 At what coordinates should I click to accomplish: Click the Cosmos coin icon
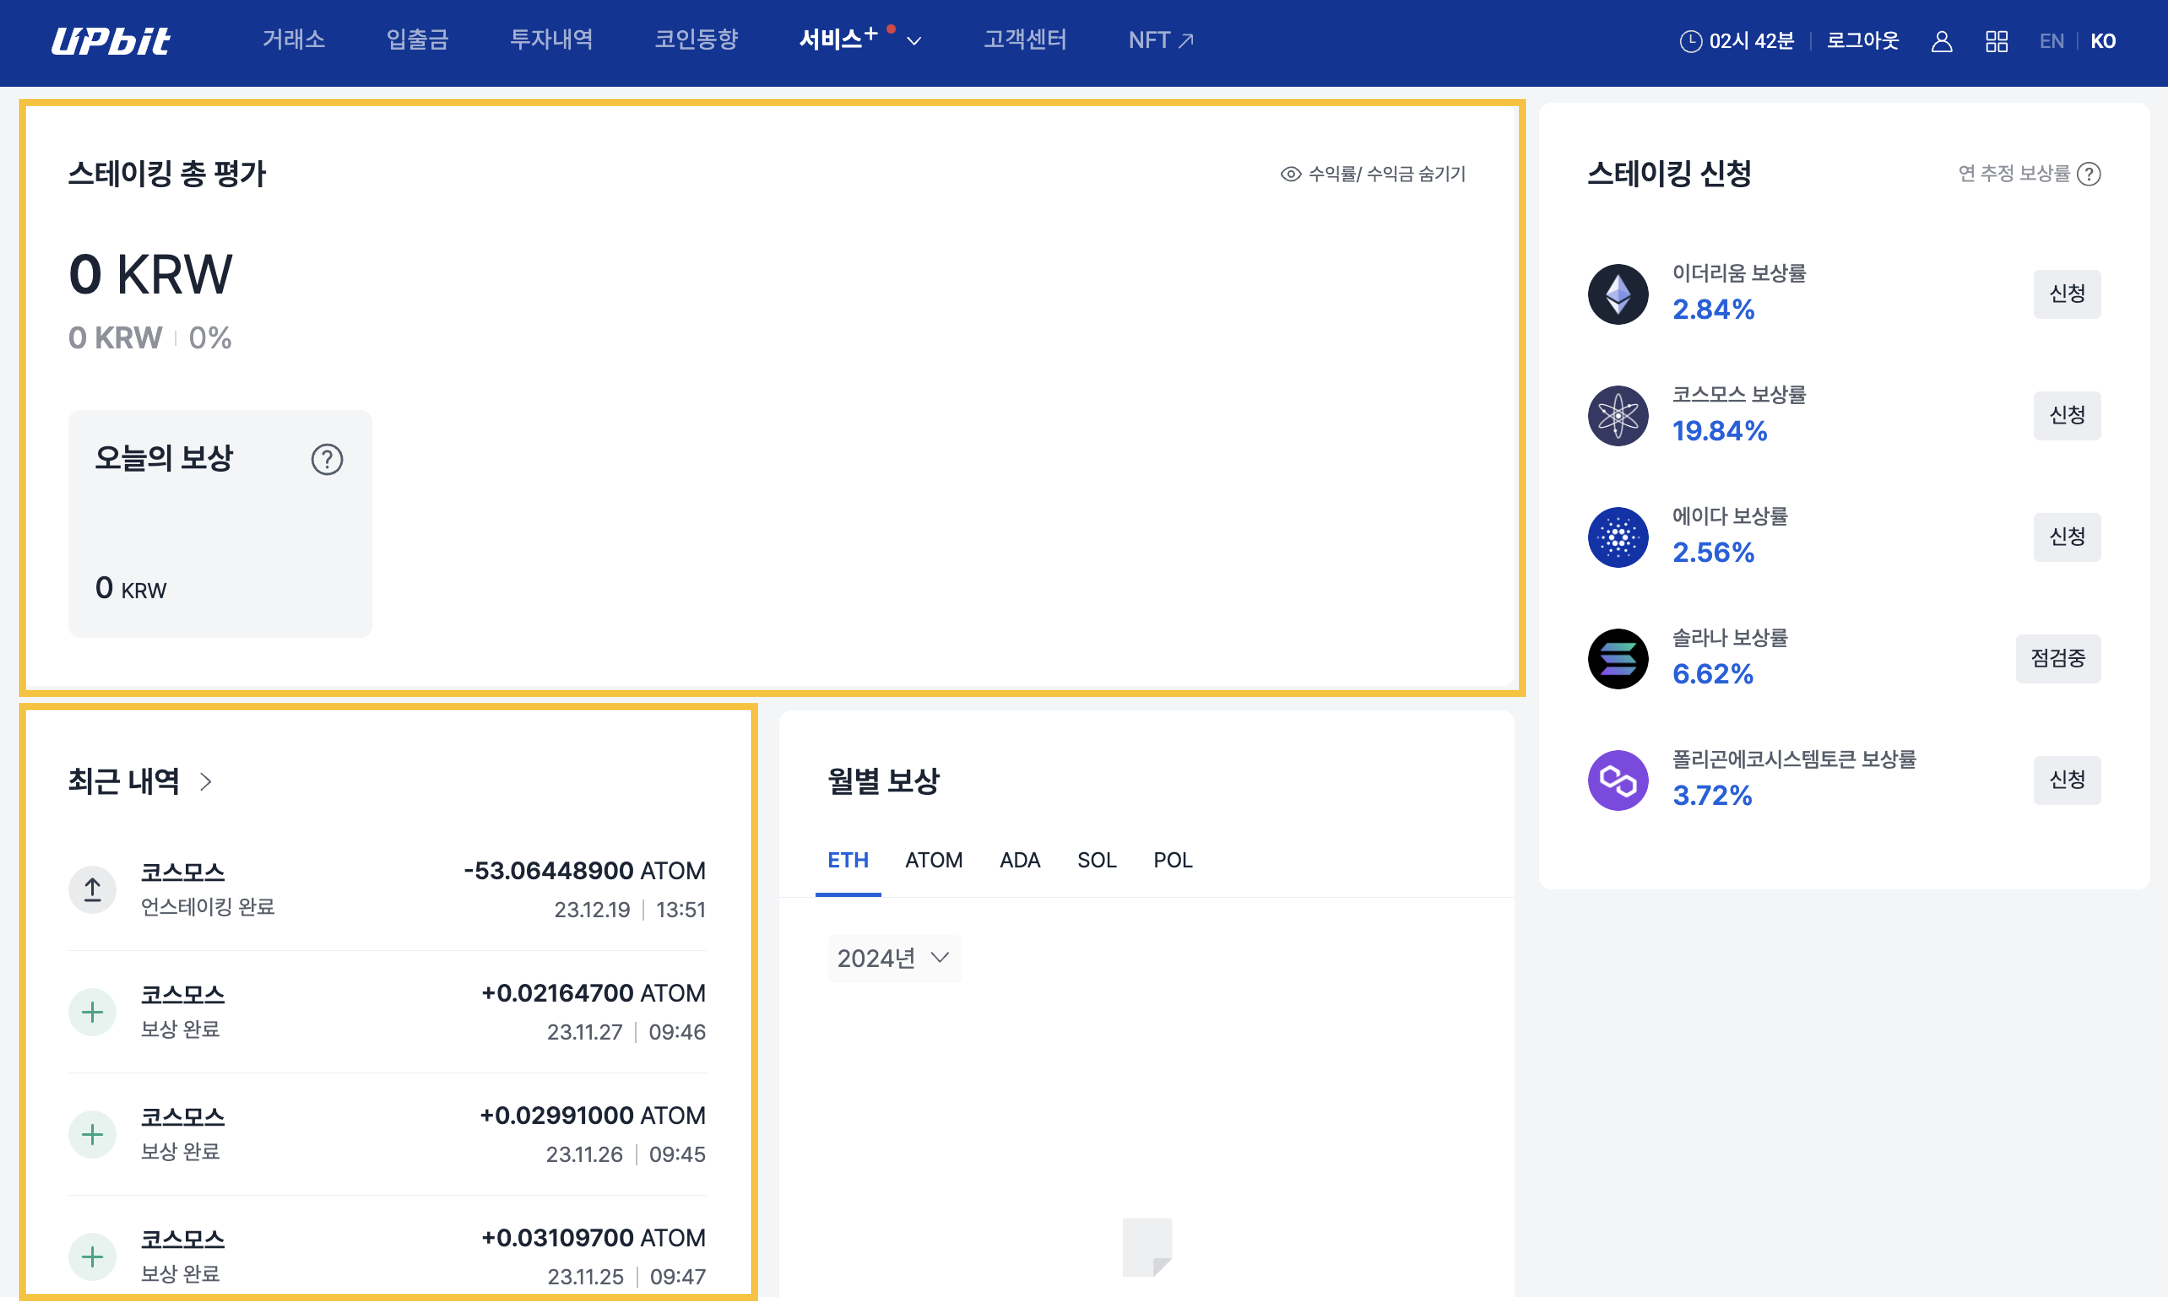1618,416
